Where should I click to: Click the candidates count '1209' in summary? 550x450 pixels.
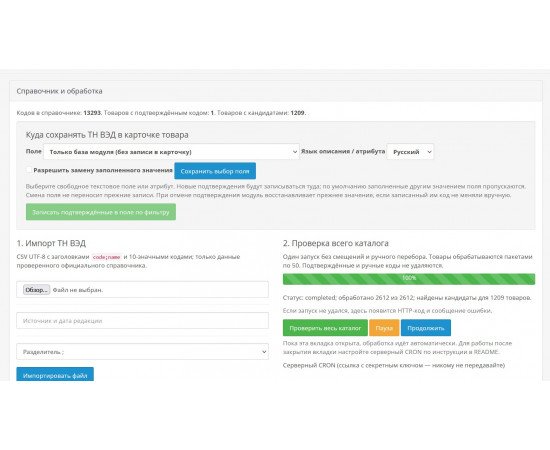[x=297, y=113]
